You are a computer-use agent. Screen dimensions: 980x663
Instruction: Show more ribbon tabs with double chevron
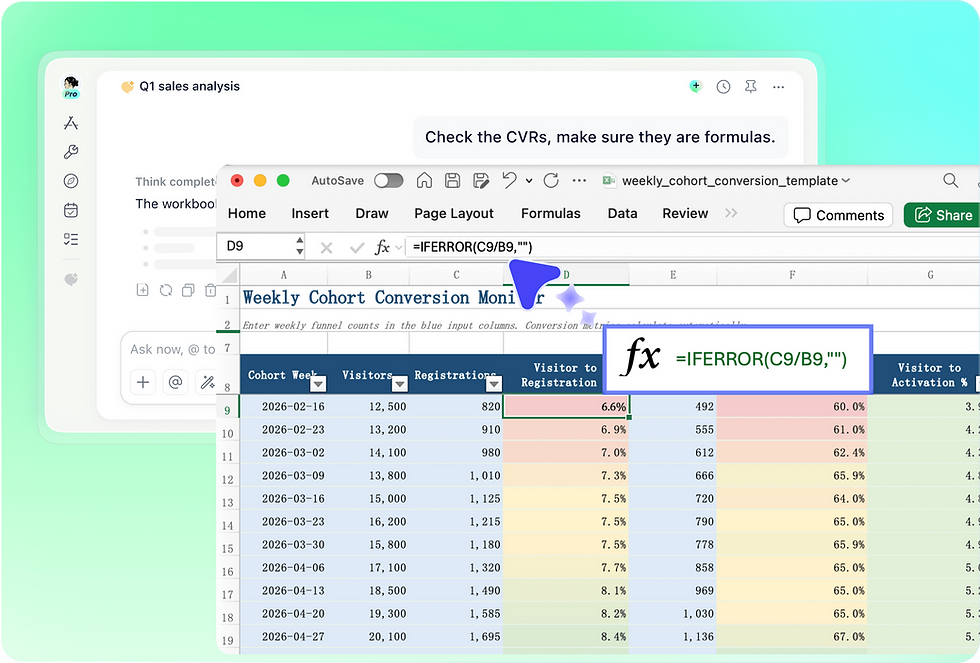[x=731, y=213]
